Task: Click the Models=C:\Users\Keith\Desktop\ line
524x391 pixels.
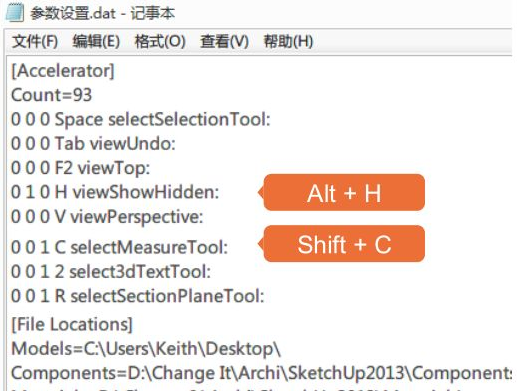Action: (x=146, y=349)
